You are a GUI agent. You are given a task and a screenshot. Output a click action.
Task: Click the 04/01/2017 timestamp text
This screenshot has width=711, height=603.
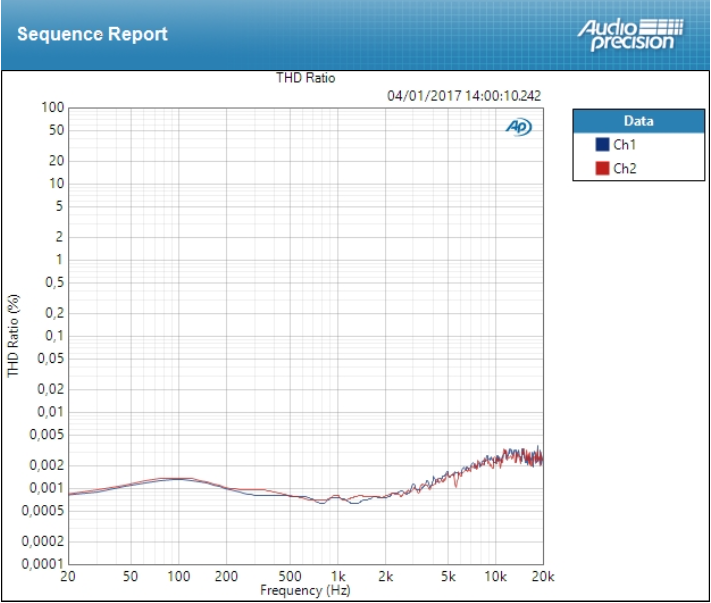464,96
